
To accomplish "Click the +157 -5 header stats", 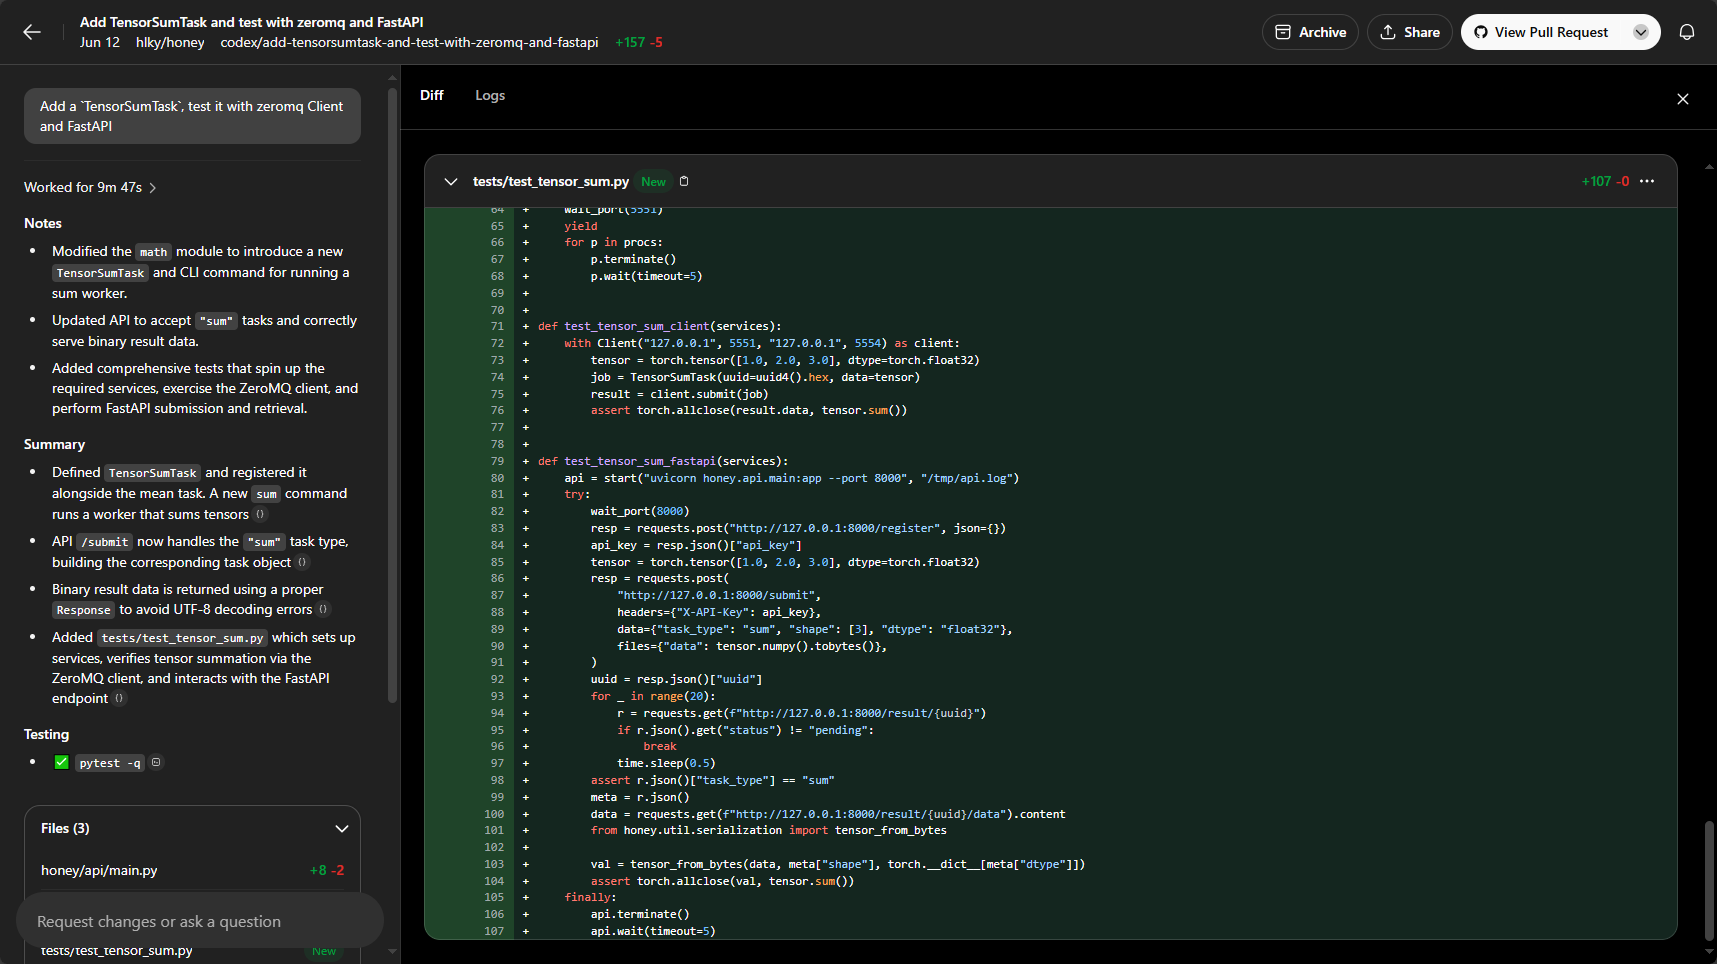I will 639,42.
